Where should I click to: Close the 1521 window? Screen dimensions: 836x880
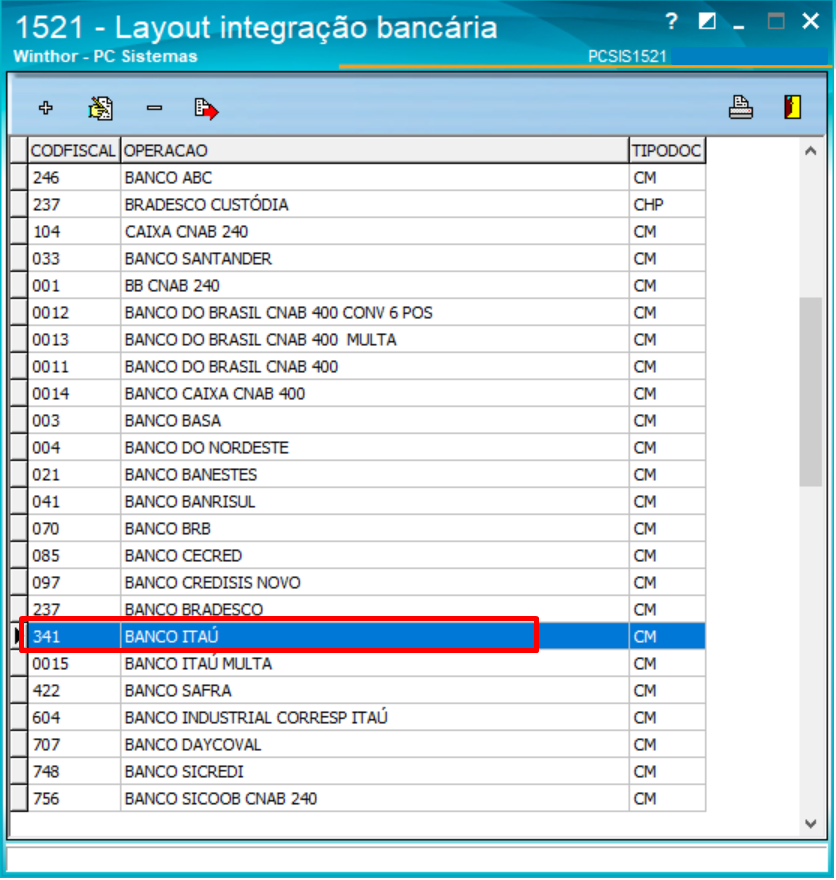pos(811,21)
